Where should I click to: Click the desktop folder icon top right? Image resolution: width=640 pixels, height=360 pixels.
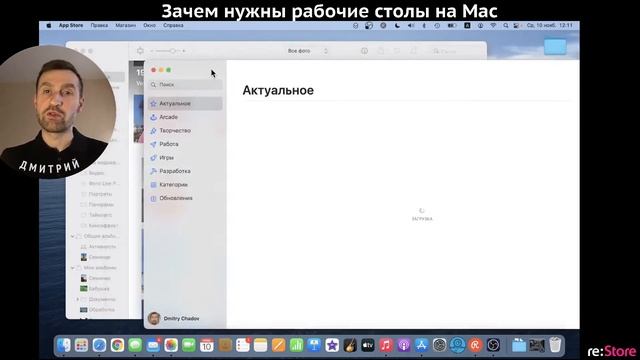[x=555, y=47]
